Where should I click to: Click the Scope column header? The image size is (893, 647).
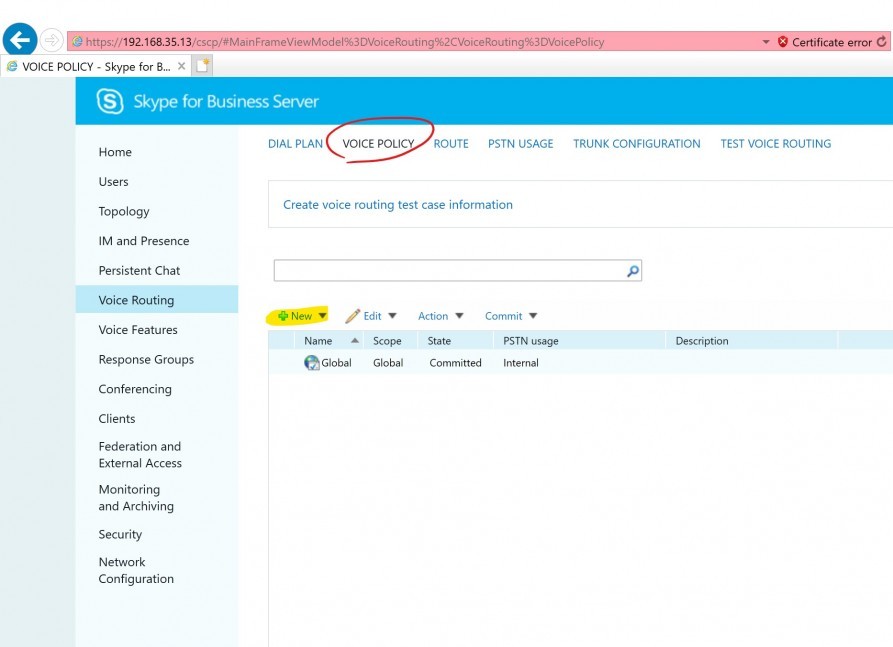click(387, 341)
